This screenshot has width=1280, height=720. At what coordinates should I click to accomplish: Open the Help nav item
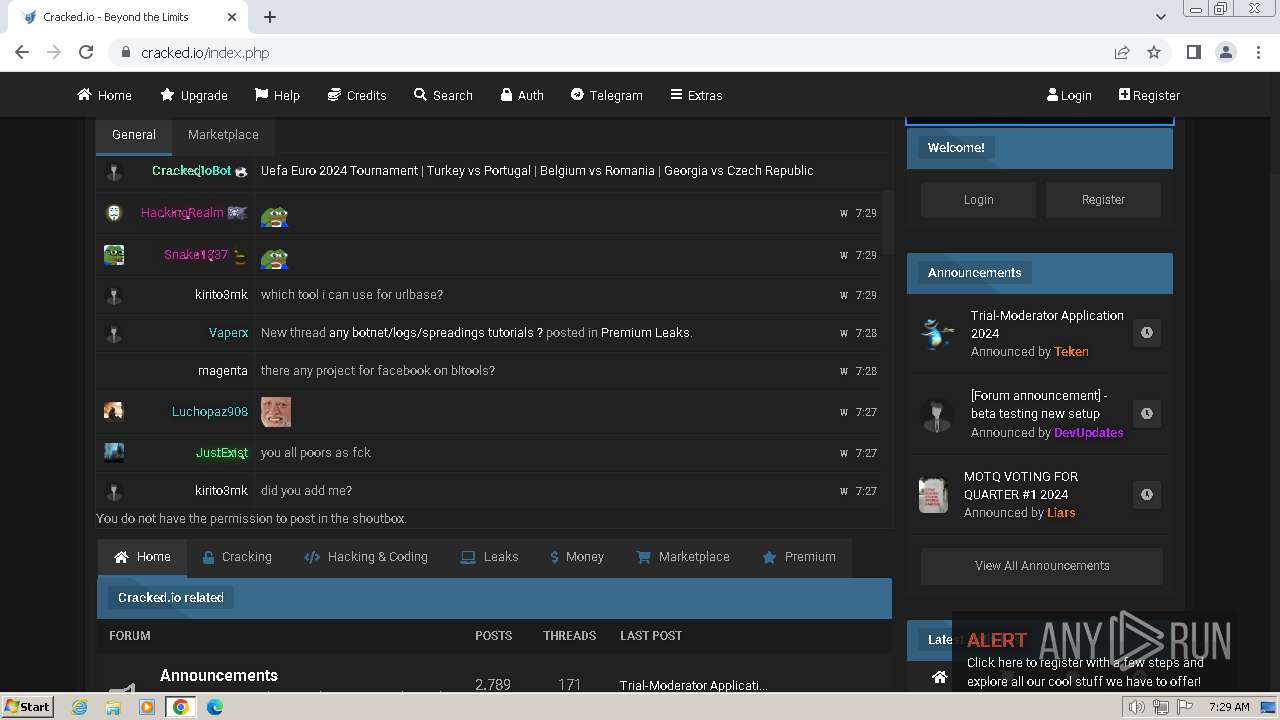(277, 95)
